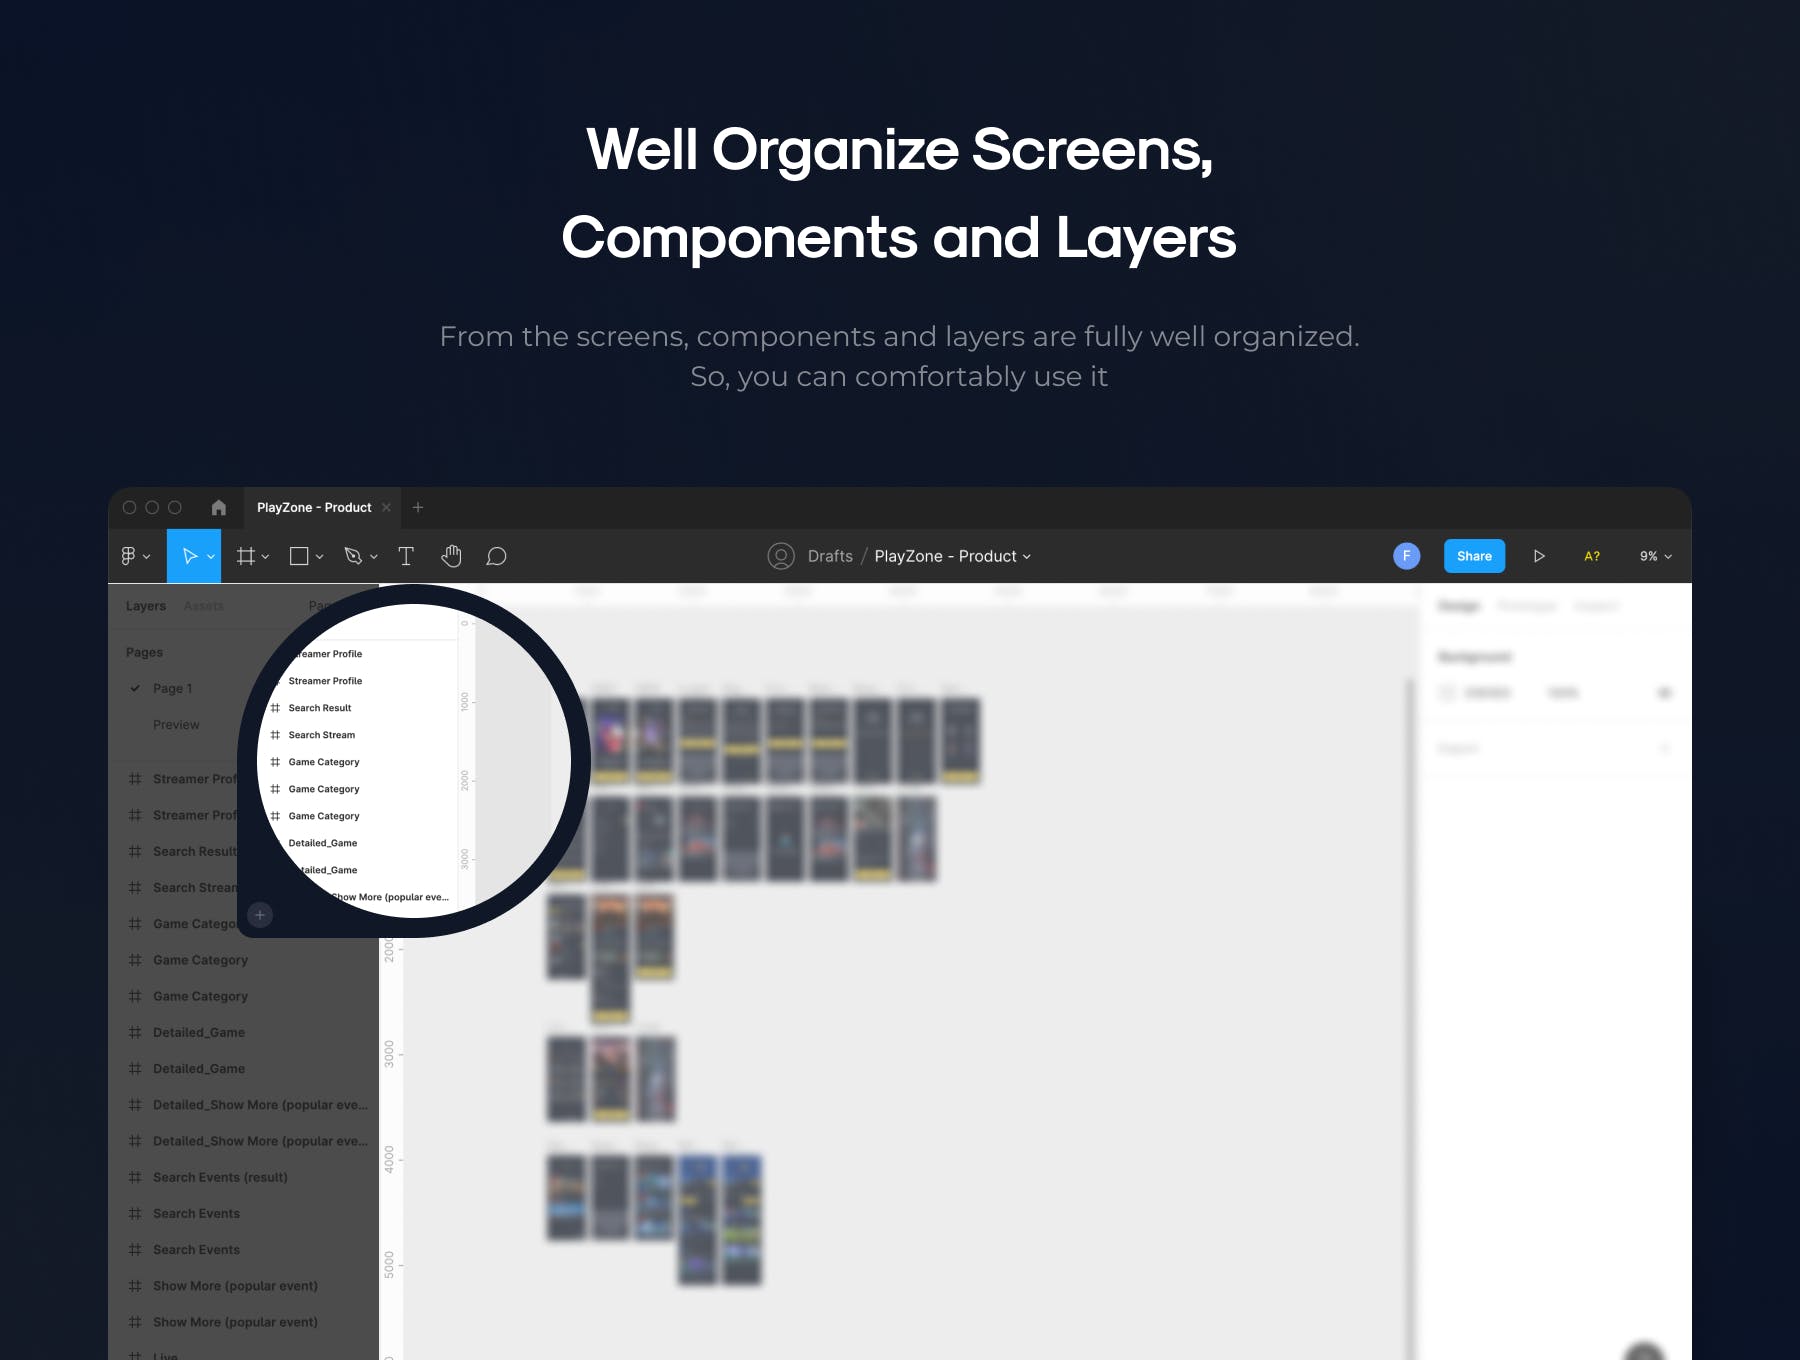
Task: Select the Search Events (result) layer
Action: point(220,1178)
